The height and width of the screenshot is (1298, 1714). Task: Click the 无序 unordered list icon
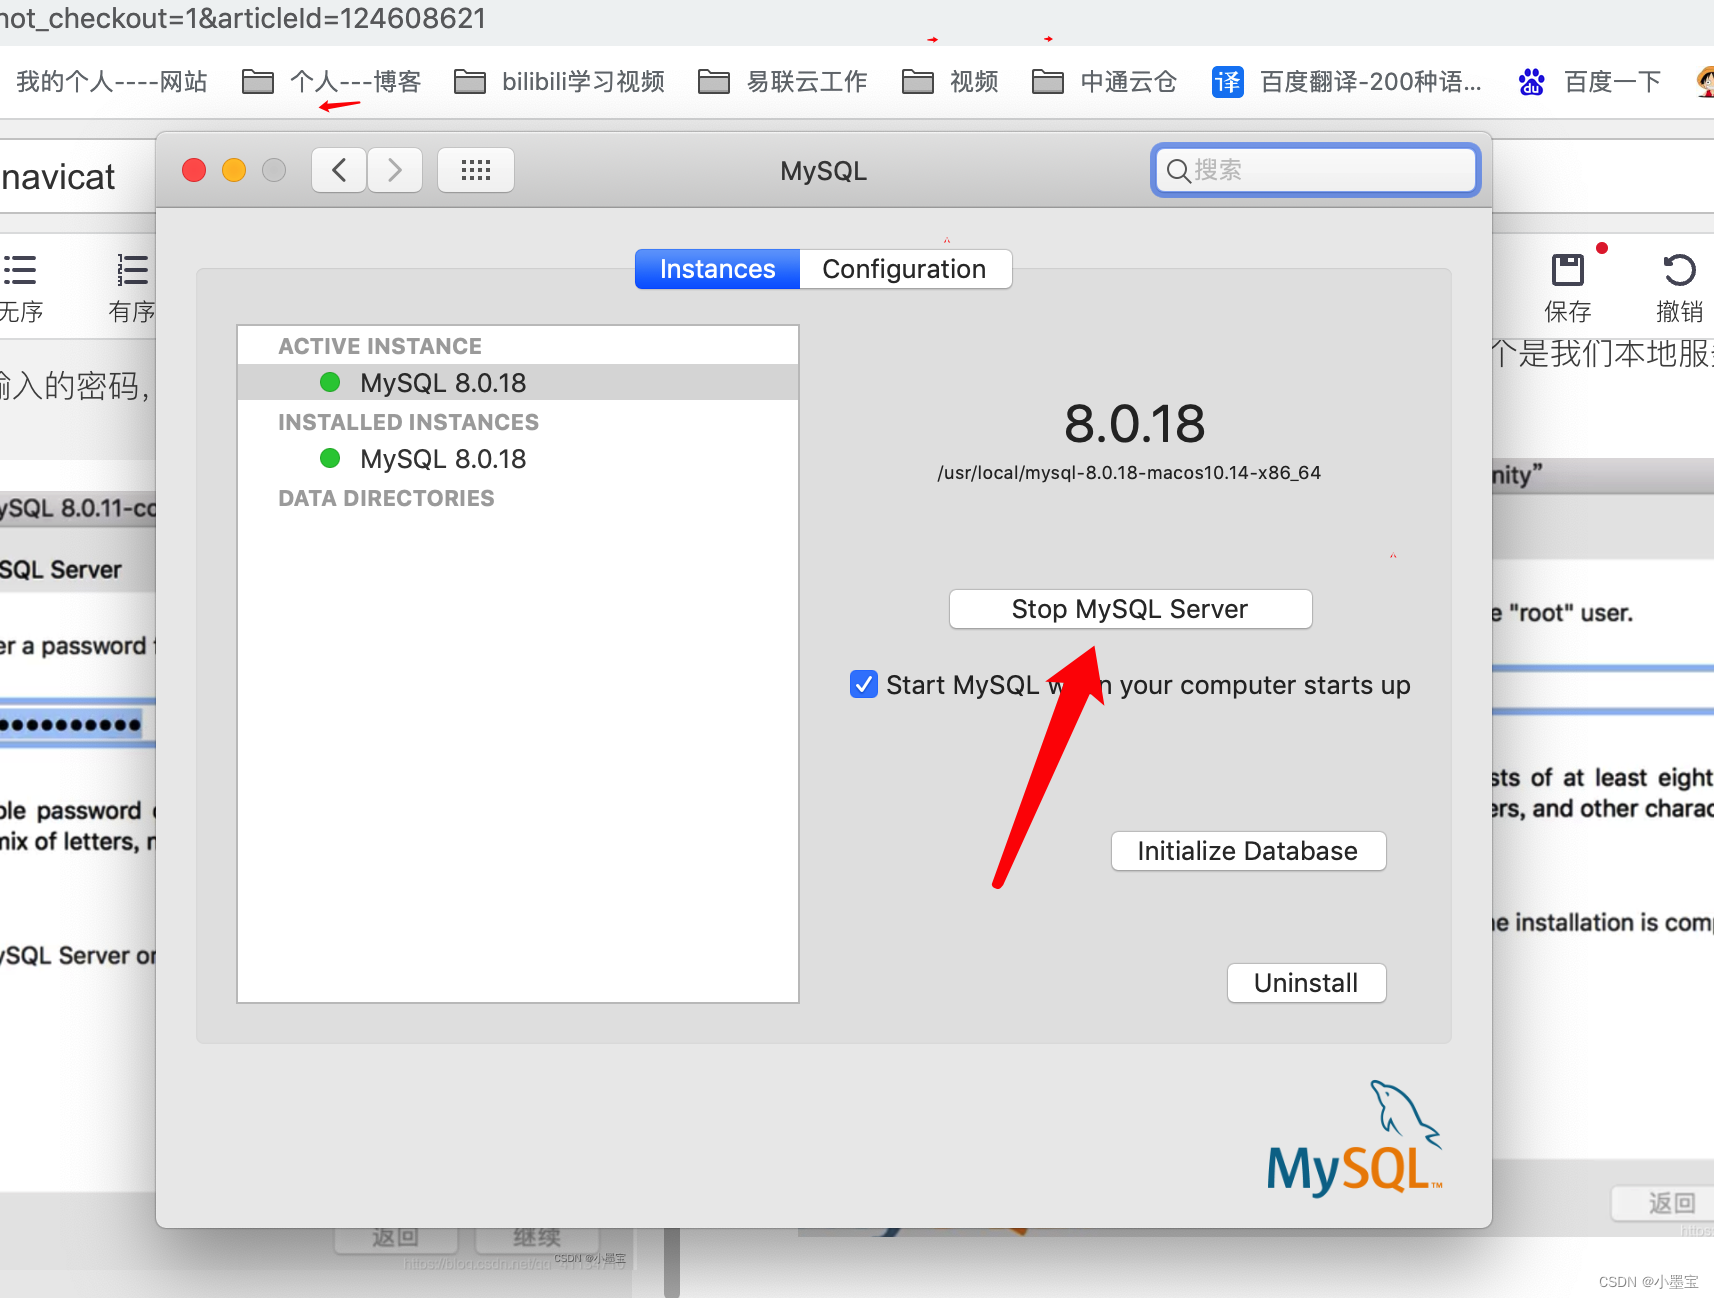(x=19, y=270)
